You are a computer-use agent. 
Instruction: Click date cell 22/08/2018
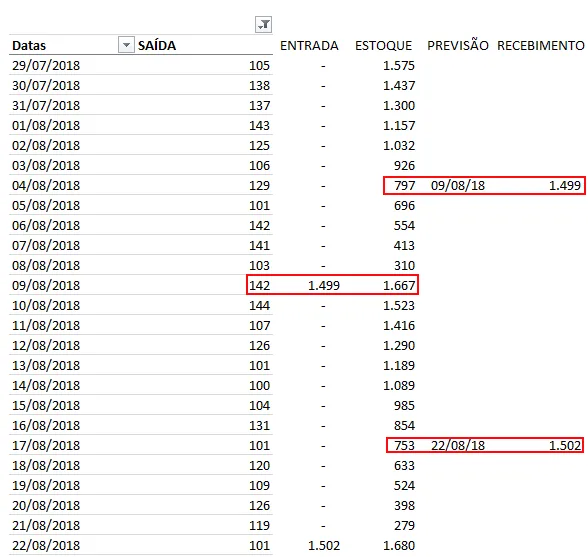46,545
